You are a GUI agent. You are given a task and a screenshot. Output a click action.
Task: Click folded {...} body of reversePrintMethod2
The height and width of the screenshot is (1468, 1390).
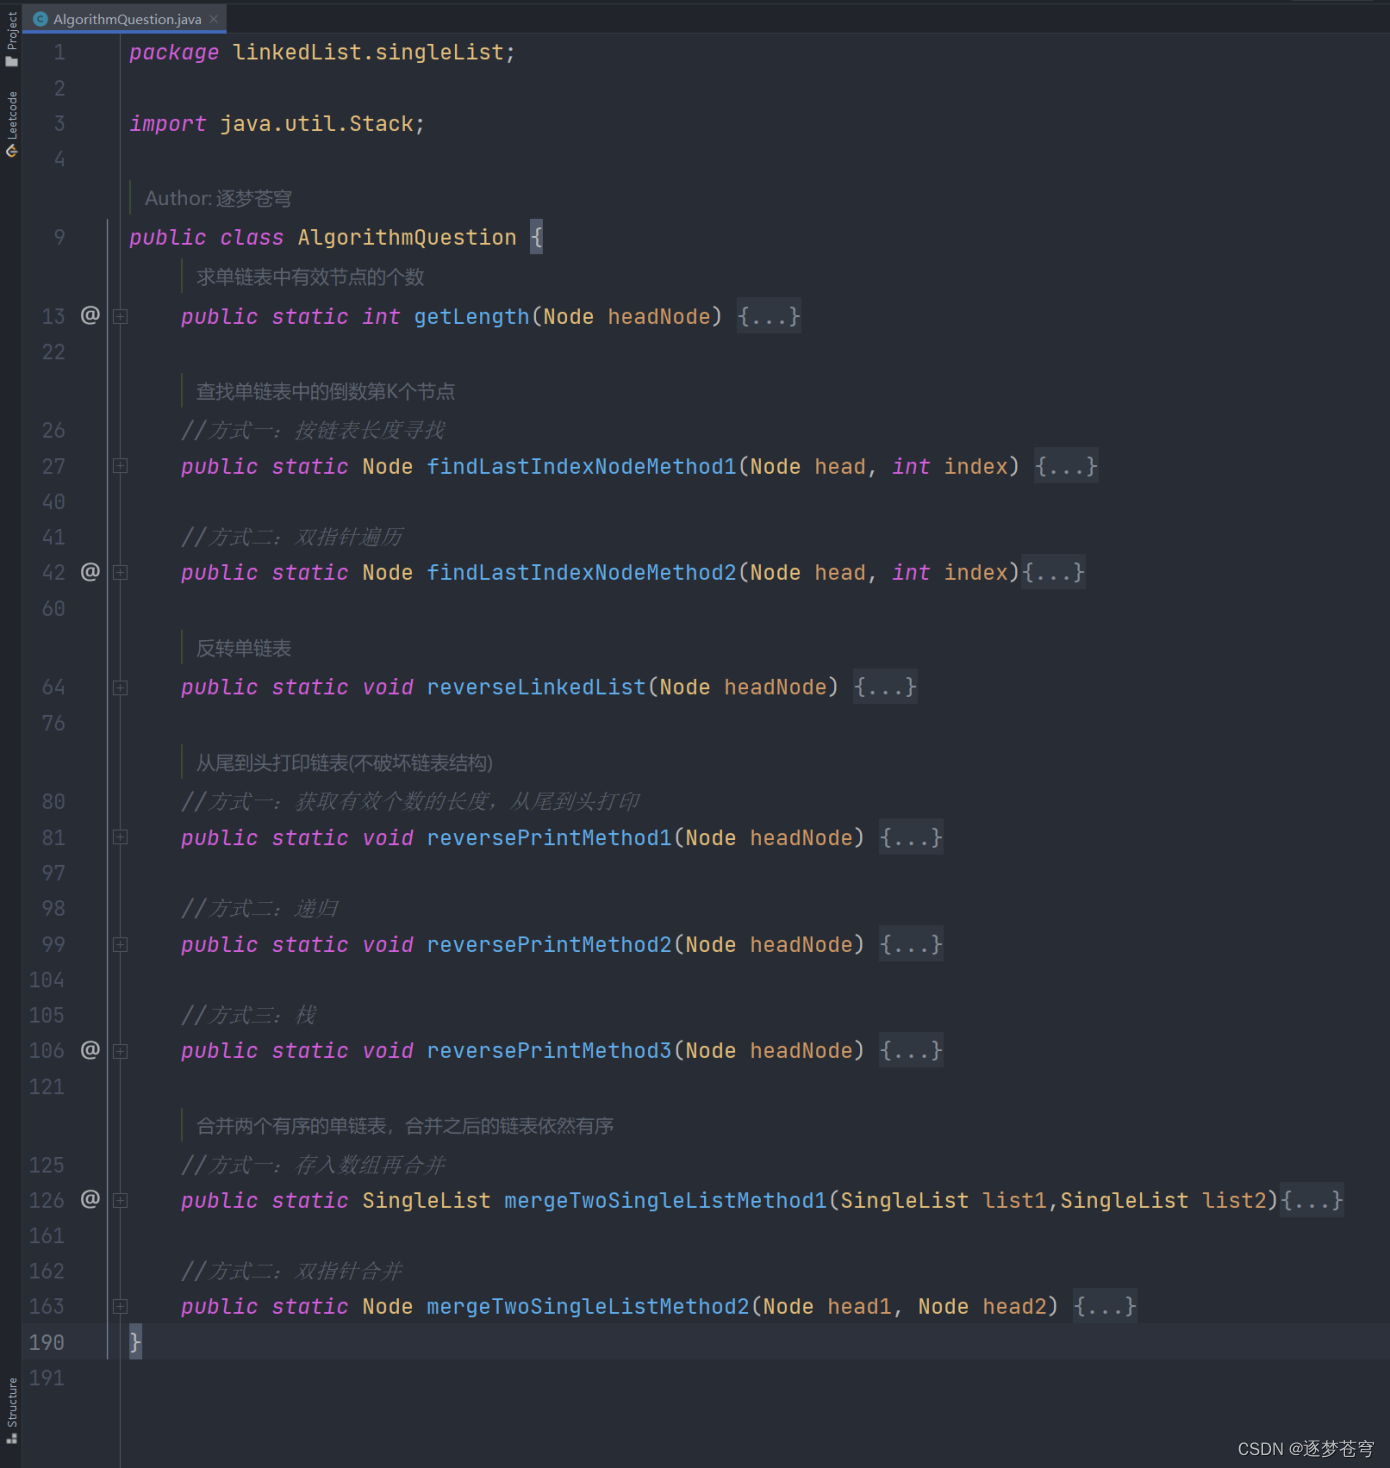click(911, 944)
